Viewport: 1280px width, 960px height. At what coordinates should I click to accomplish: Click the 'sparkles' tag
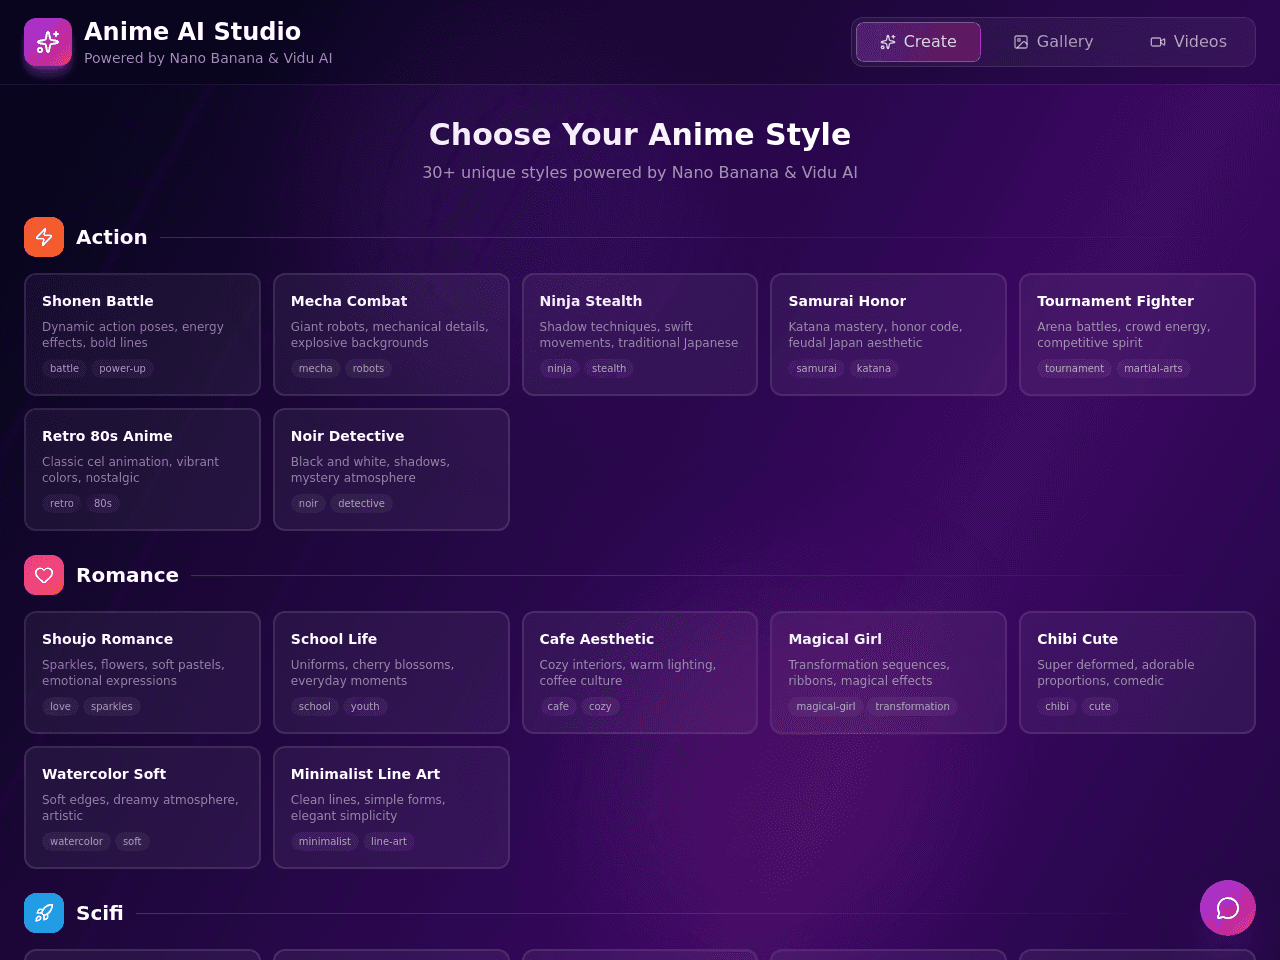112,706
